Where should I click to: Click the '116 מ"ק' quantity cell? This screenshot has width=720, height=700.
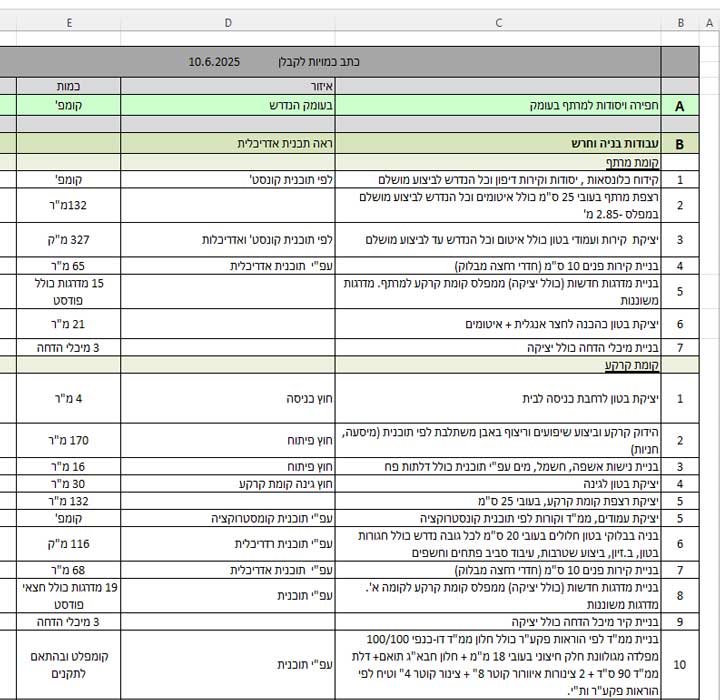[x=69, y=544]
